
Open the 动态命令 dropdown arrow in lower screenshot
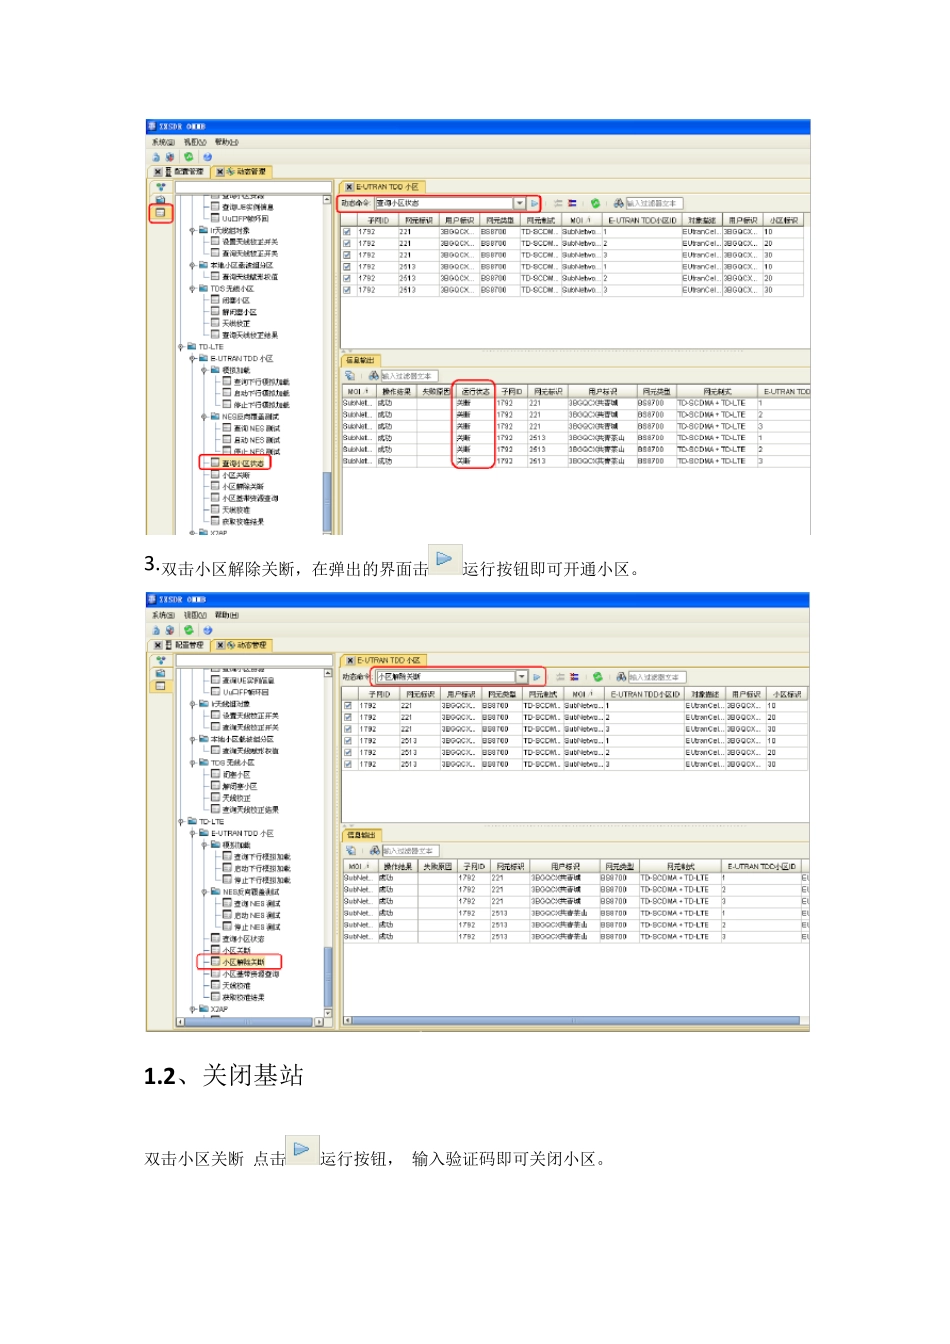click(522, 677)
